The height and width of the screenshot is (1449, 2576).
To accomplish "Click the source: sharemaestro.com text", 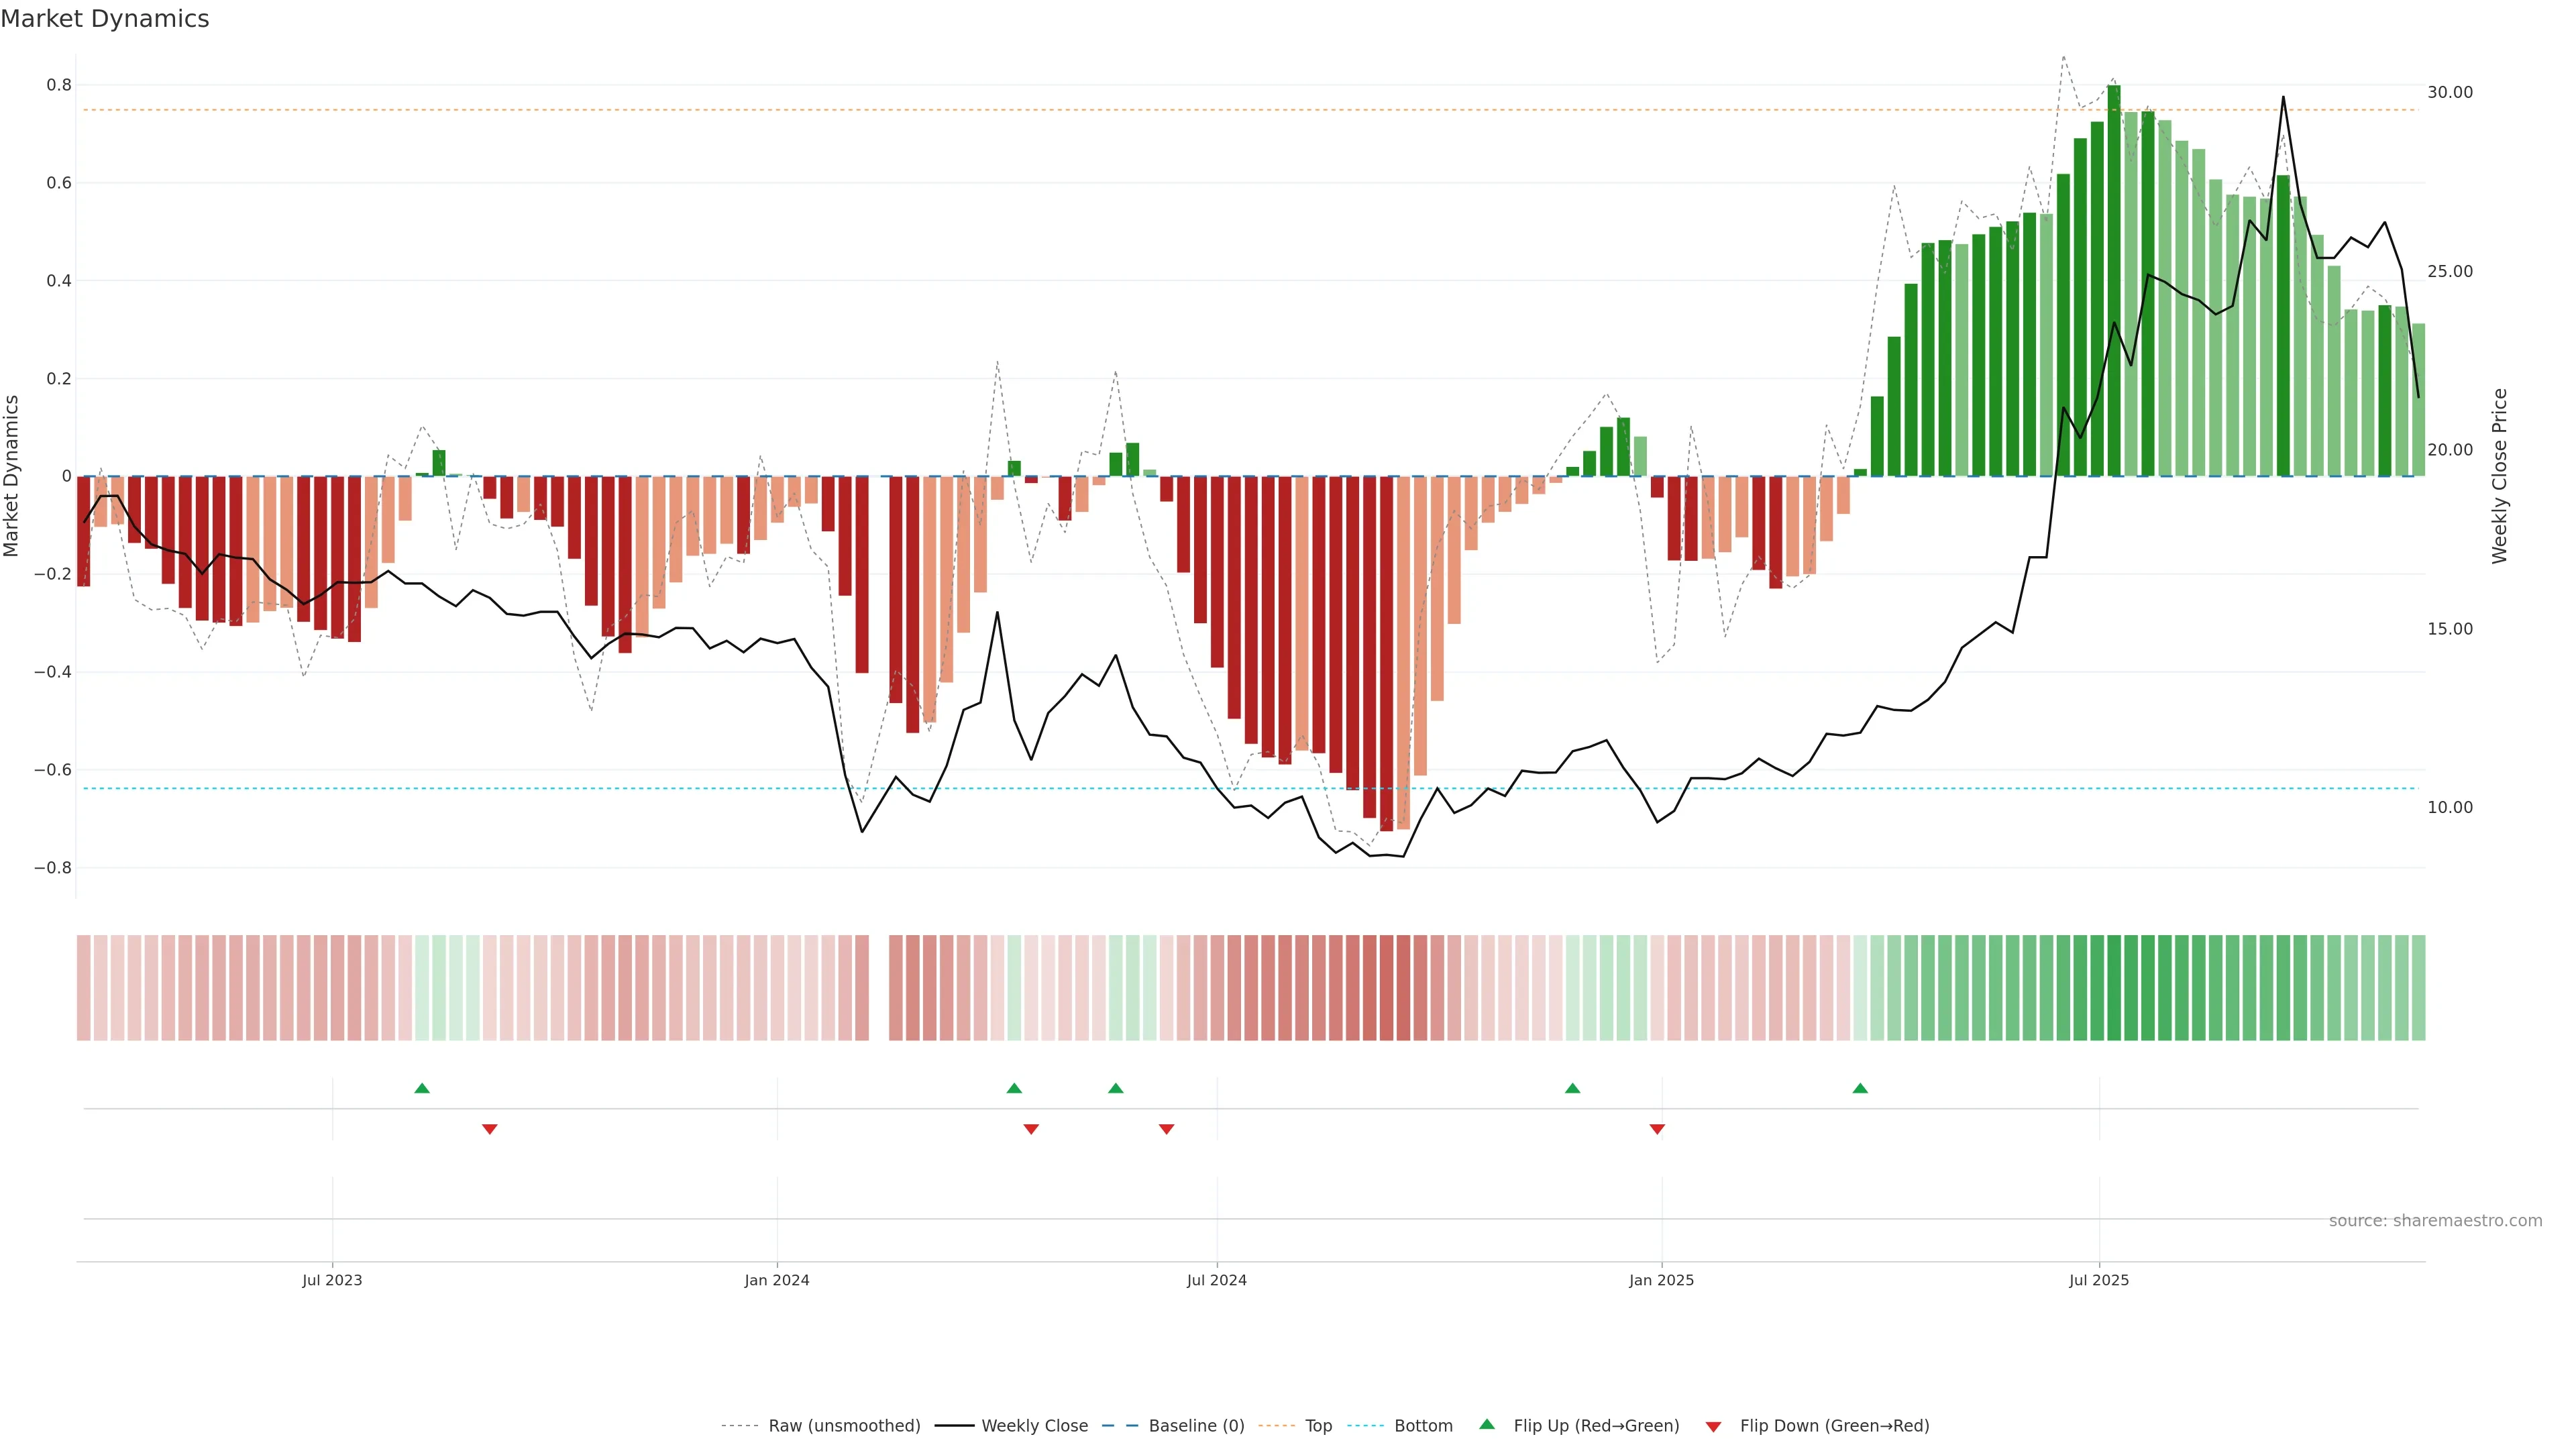I will [x=2435, y=1220].
